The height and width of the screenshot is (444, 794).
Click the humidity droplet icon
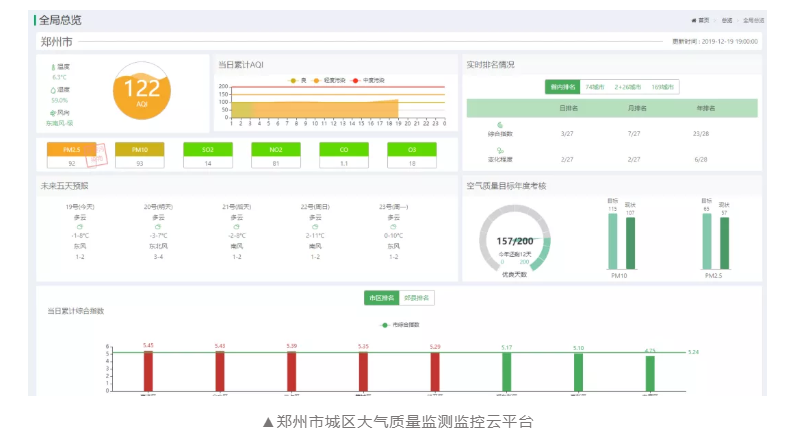(x=53, y=90)
